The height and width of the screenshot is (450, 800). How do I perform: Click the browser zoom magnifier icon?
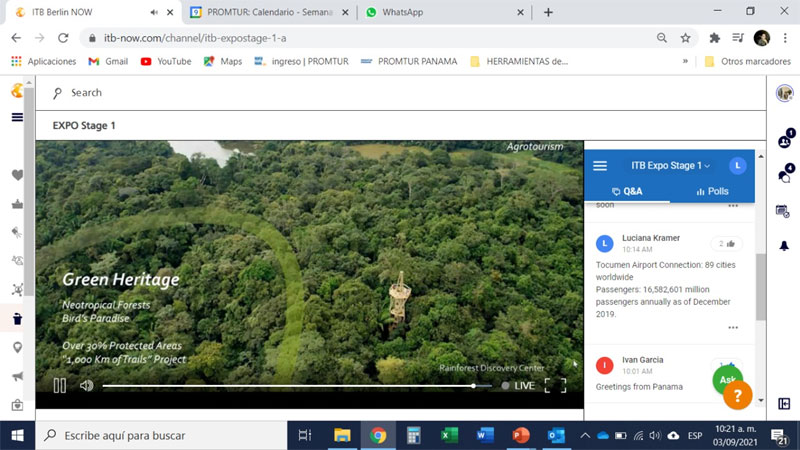tap(662, 38)
